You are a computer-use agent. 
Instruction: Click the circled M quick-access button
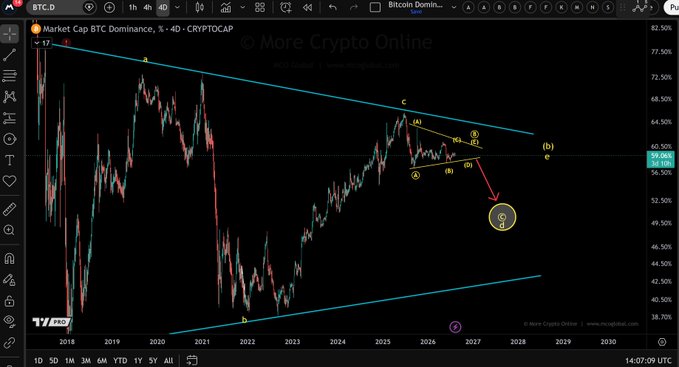click(577, 7)
